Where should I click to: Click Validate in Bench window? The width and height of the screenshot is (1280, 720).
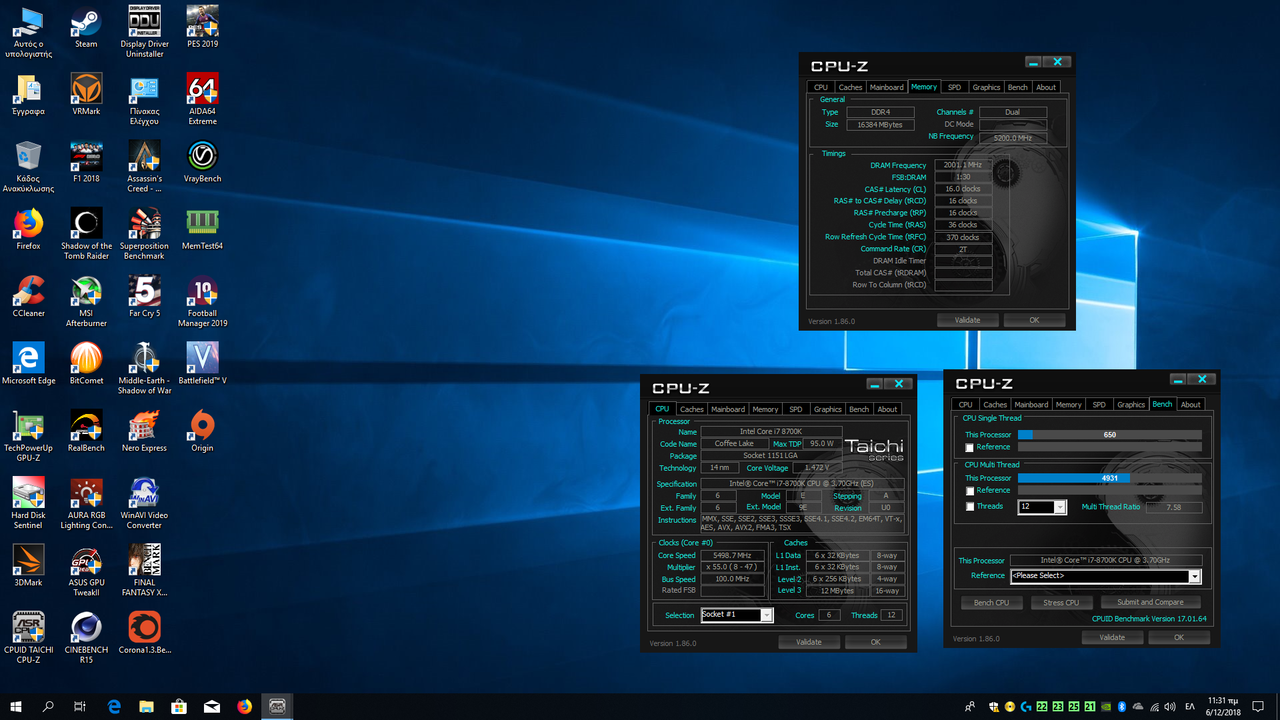(1111, 637)
